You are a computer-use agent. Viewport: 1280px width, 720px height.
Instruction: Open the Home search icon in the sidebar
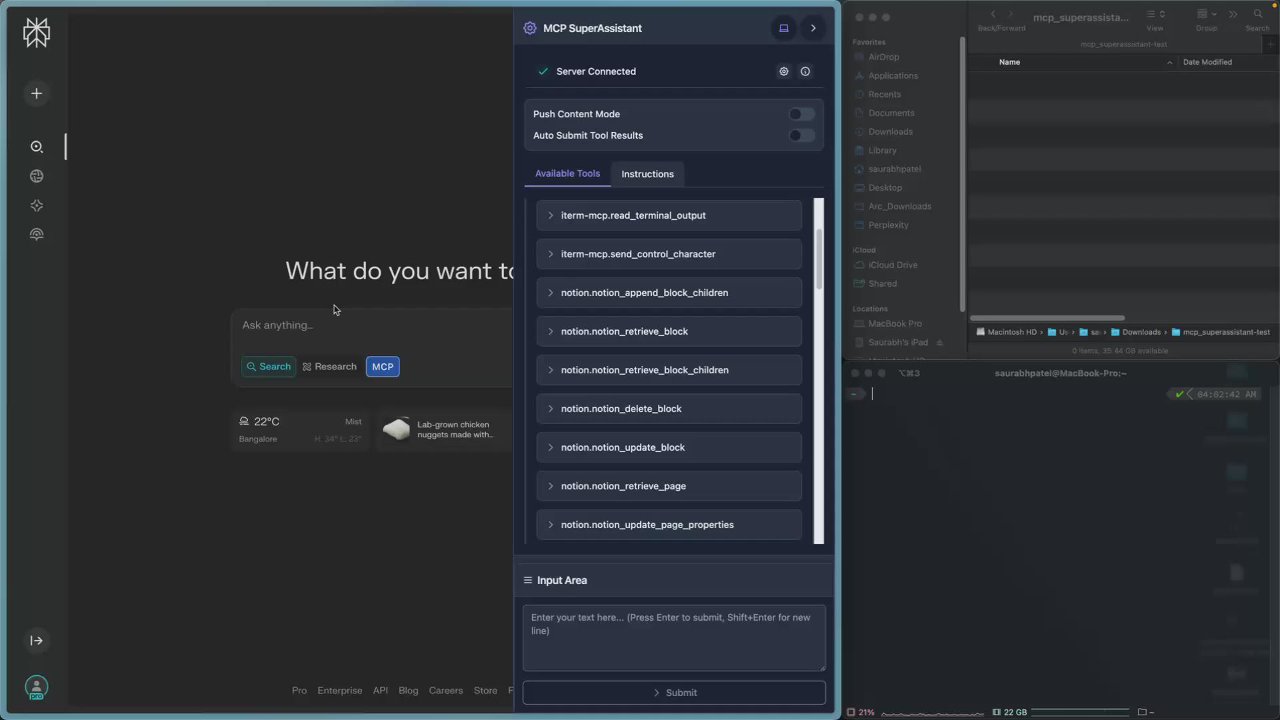click(x=36, y=147)
